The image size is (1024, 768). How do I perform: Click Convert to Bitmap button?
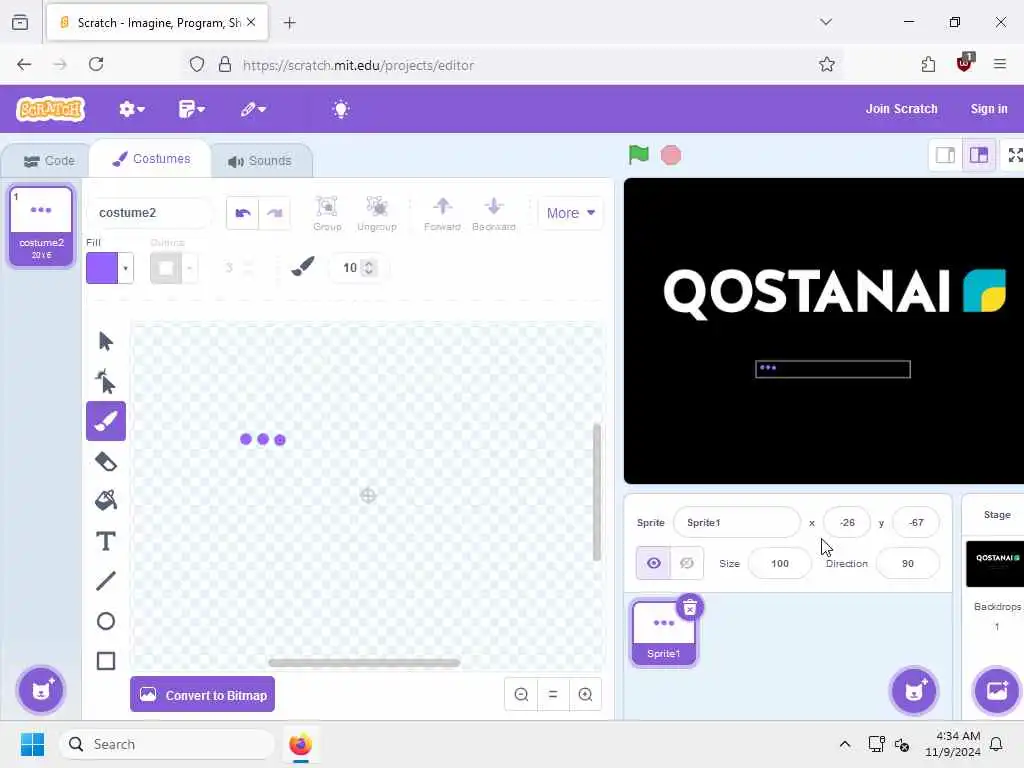tap(202, 695)
